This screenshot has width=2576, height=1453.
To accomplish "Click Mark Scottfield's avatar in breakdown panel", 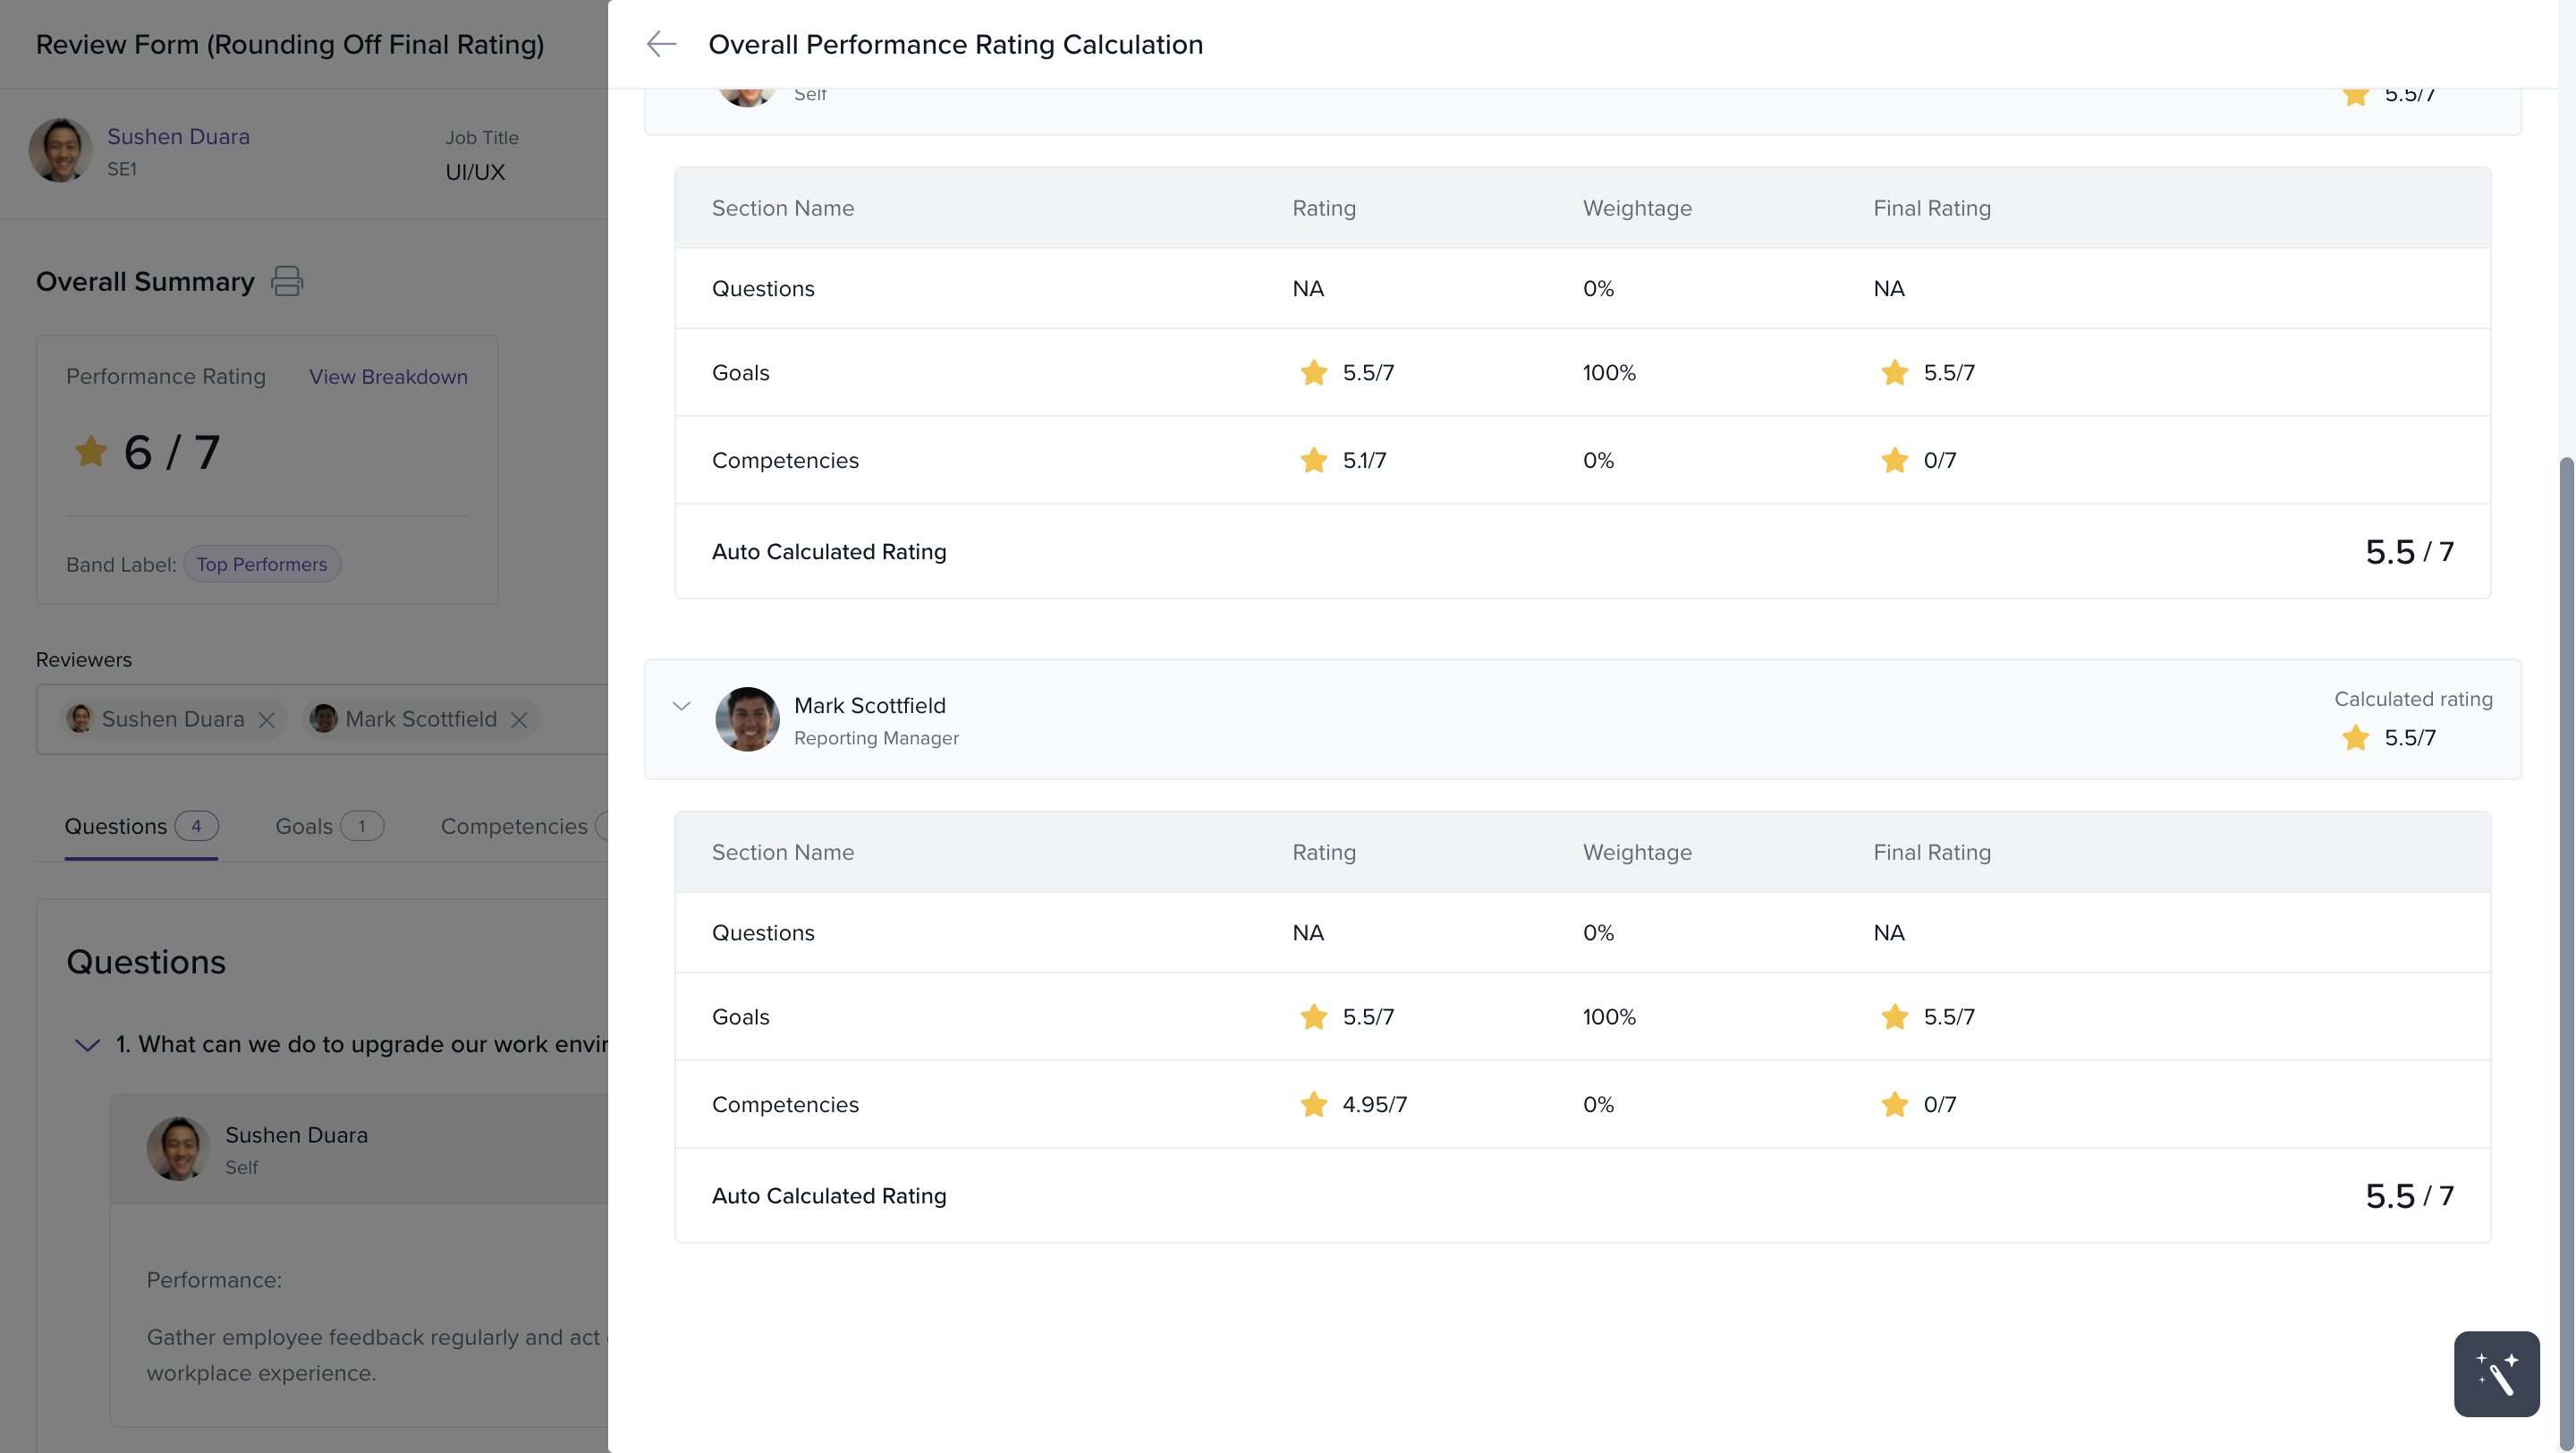I will (747, 719).
